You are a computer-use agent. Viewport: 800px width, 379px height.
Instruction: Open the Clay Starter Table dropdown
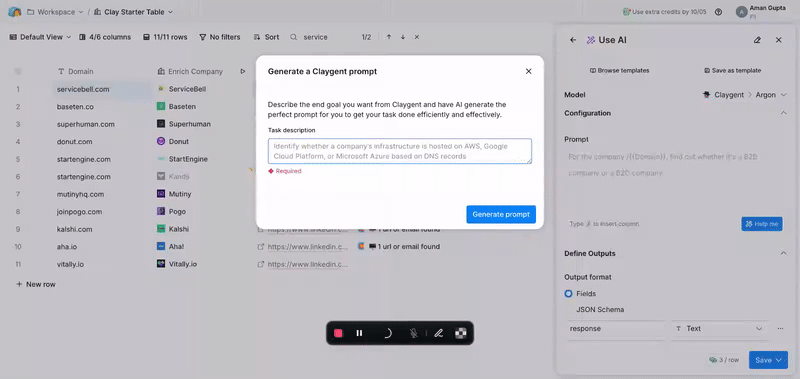pos(134,12)
